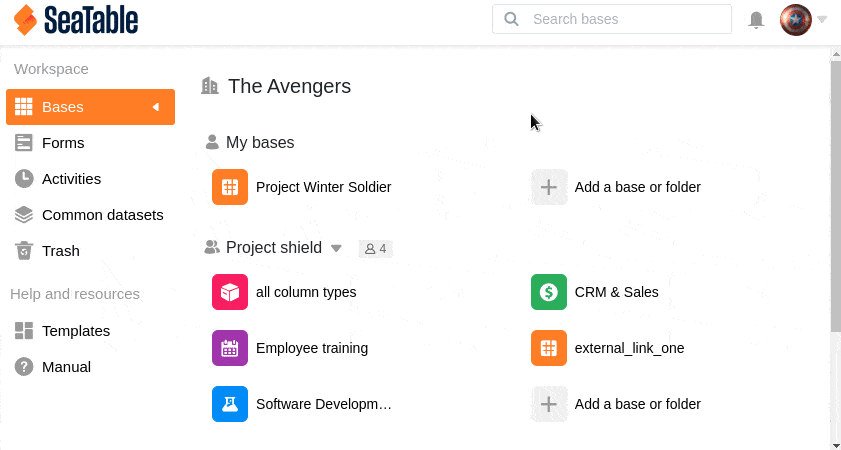Click the CRM & Sales dollar icon

(548, 292)
